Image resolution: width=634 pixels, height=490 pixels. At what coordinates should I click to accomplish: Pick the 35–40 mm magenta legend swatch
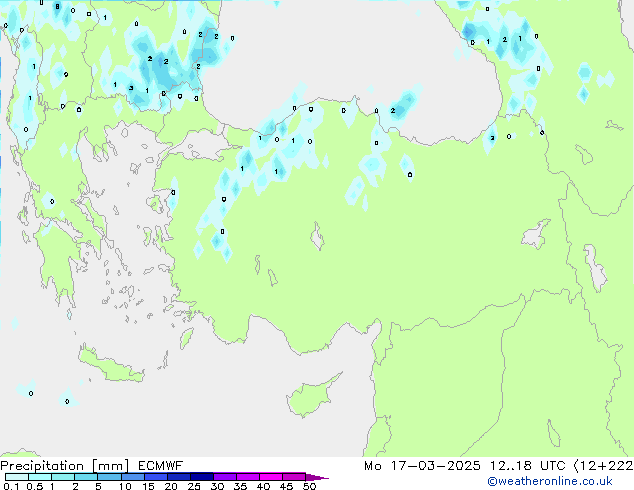(x=247, y=477)
